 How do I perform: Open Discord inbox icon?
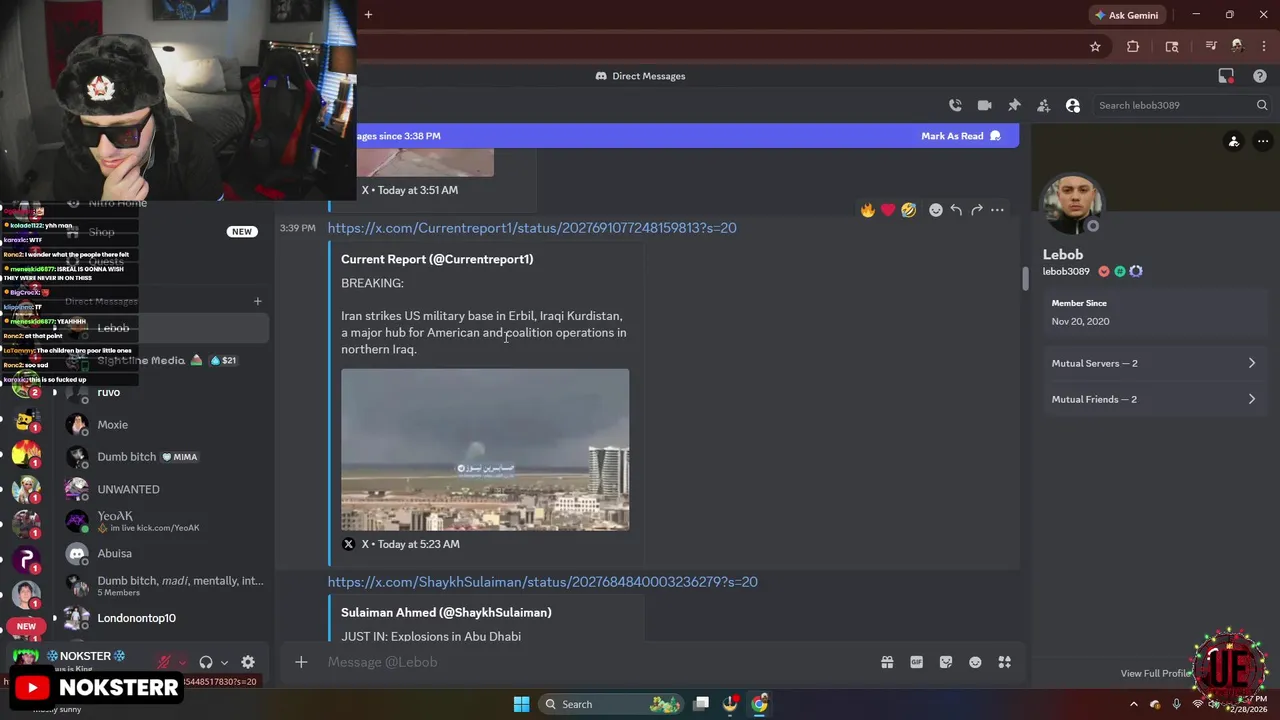click(1226, 76)
